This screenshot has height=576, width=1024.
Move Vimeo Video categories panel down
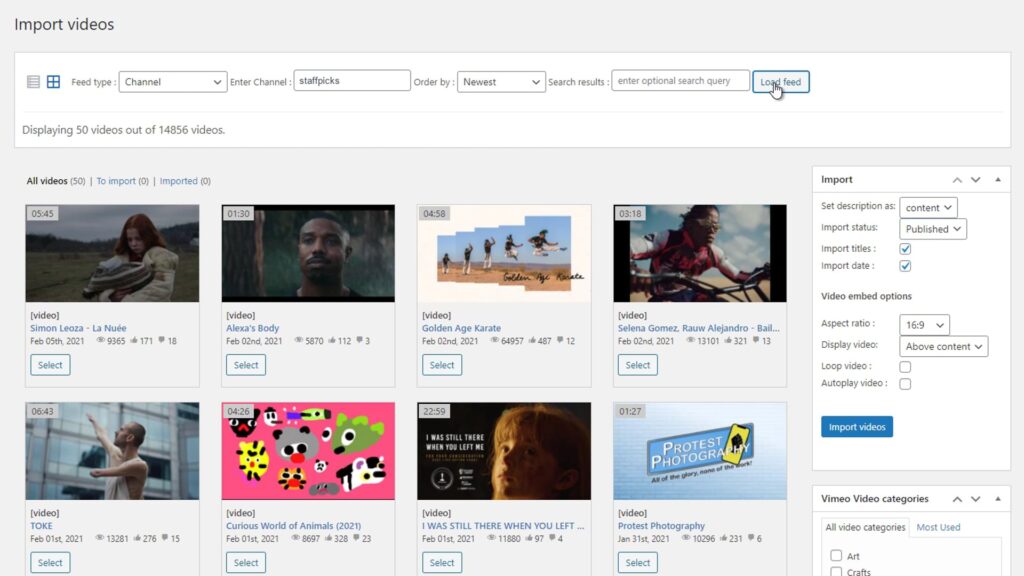(x=976, y=498)
